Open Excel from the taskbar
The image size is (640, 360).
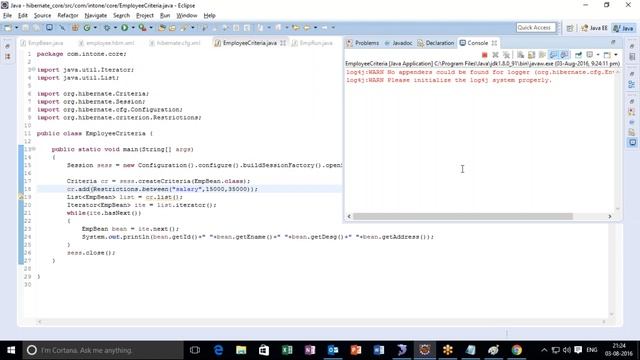coord(287,350)
